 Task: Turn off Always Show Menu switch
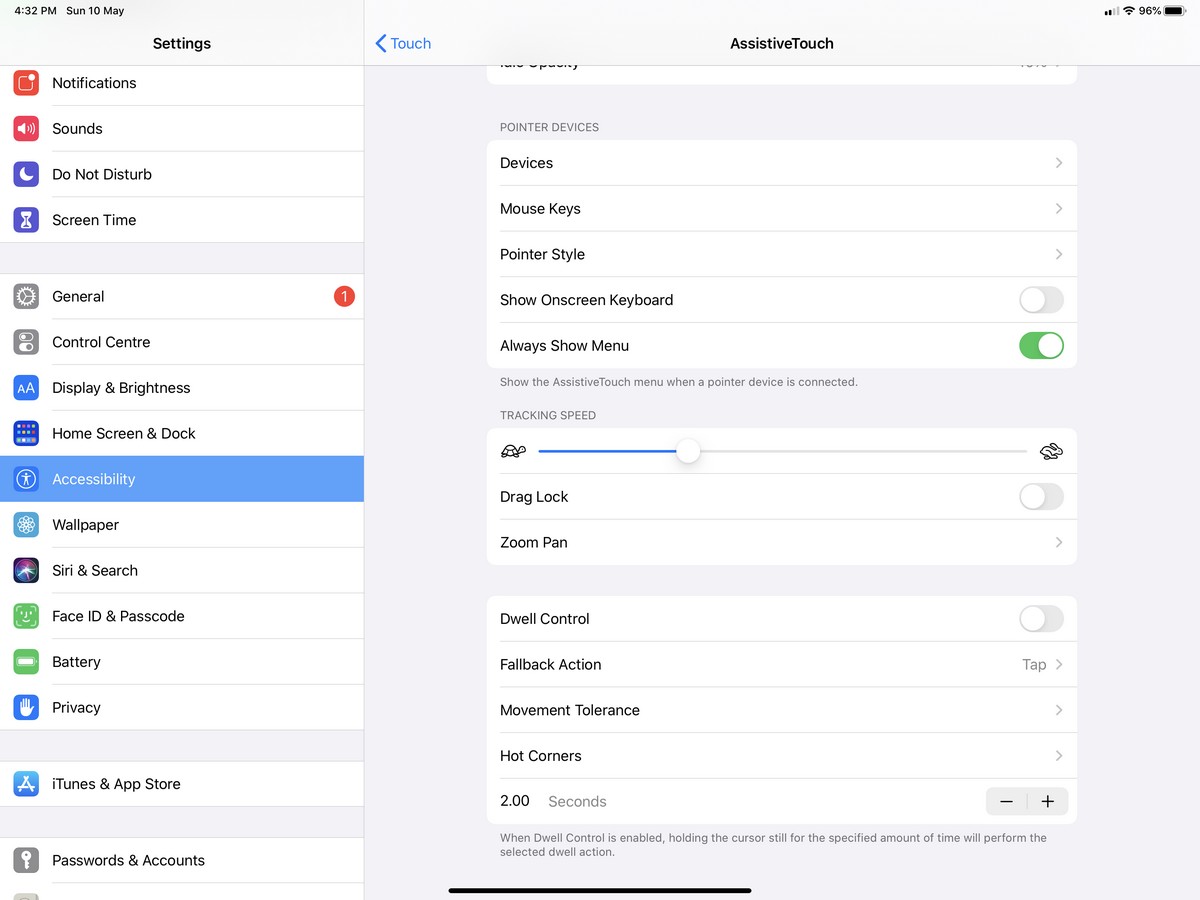tap(1041, 346)
